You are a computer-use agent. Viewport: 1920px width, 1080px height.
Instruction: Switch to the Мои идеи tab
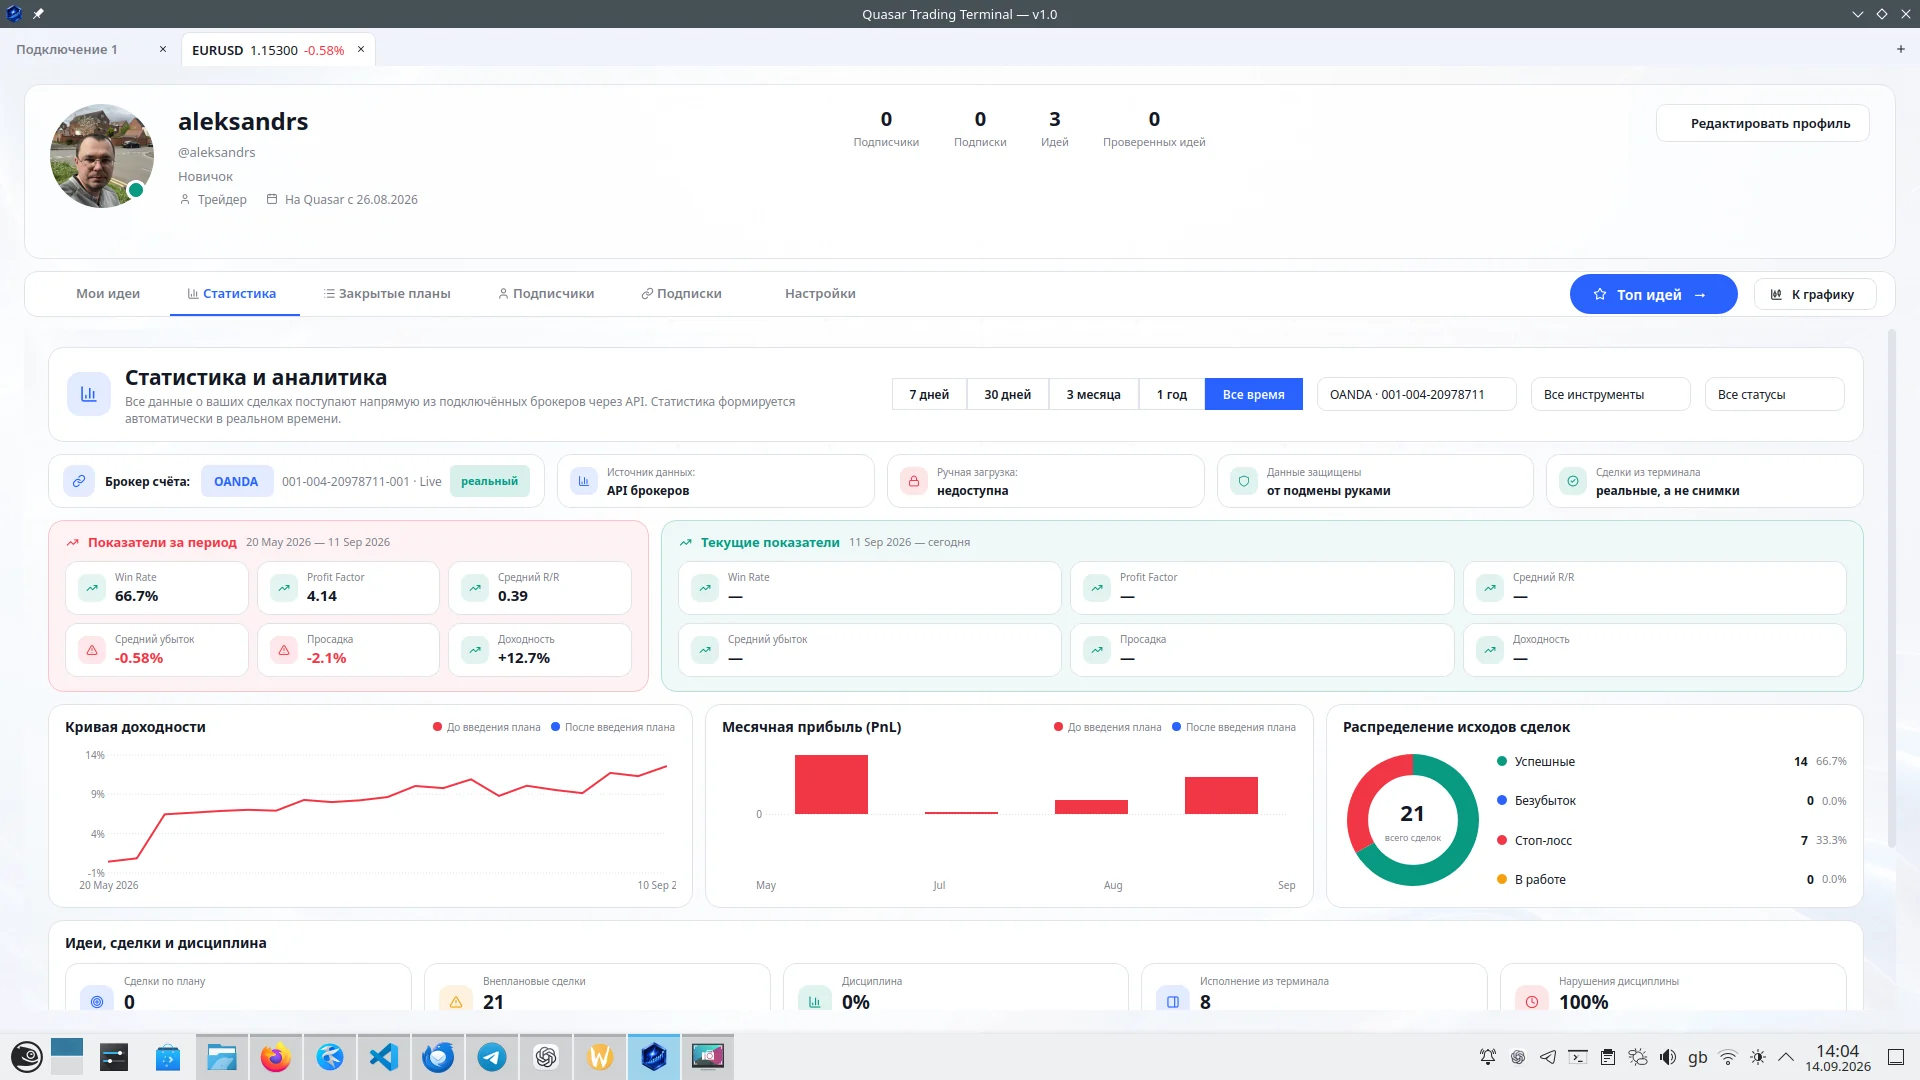point(108,294)
